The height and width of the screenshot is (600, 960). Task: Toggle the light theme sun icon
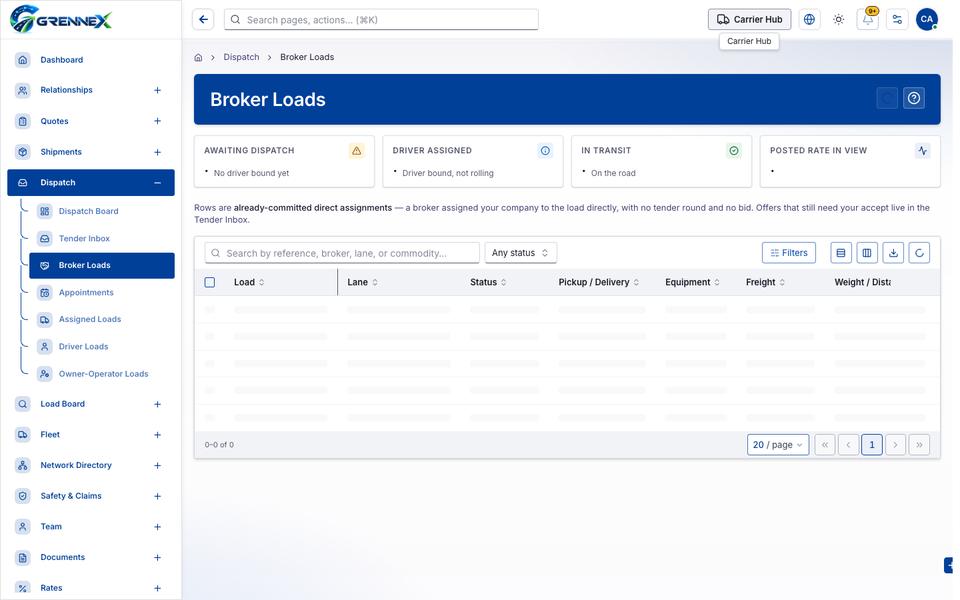click(839, 20)
